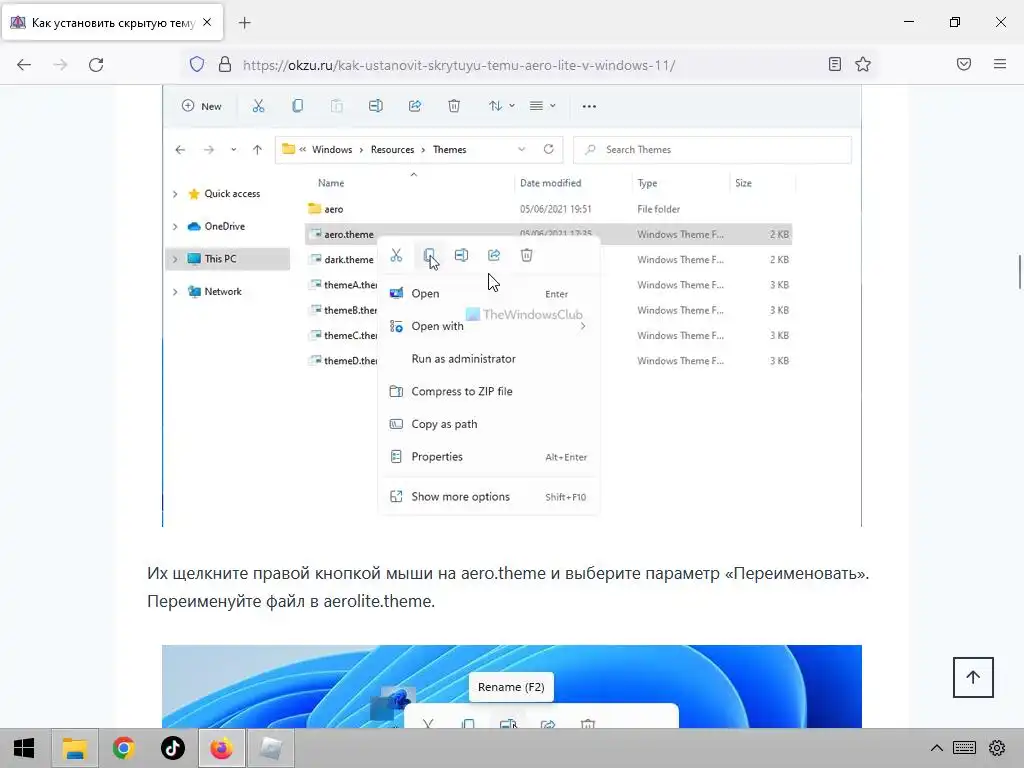Go back to the previous page in Firefox
Screen dimensions: 1024x768
click(x=24, y=65)
